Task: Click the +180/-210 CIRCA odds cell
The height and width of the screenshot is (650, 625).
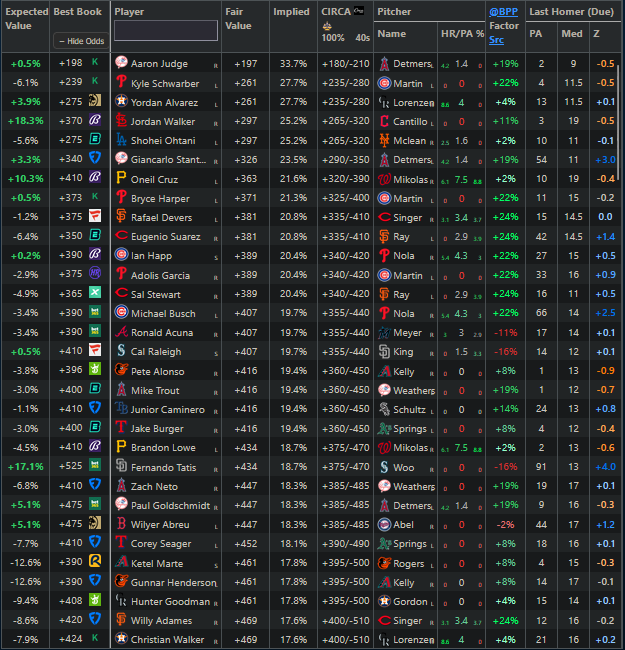Action: pyautogui.click(x=346, y=64)
